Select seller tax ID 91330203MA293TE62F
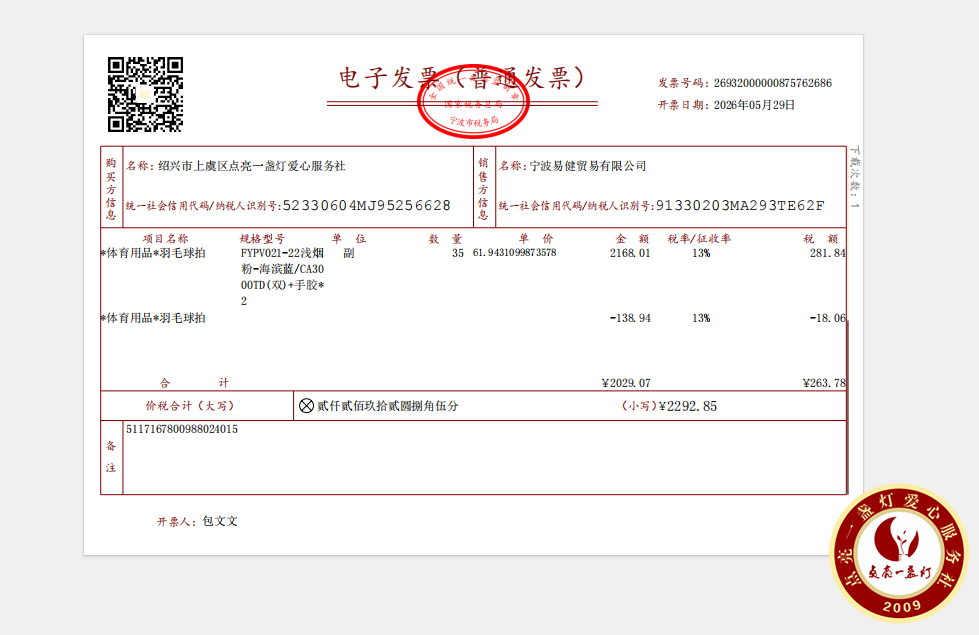The image size is (979, 635). [x=740, y=205]
